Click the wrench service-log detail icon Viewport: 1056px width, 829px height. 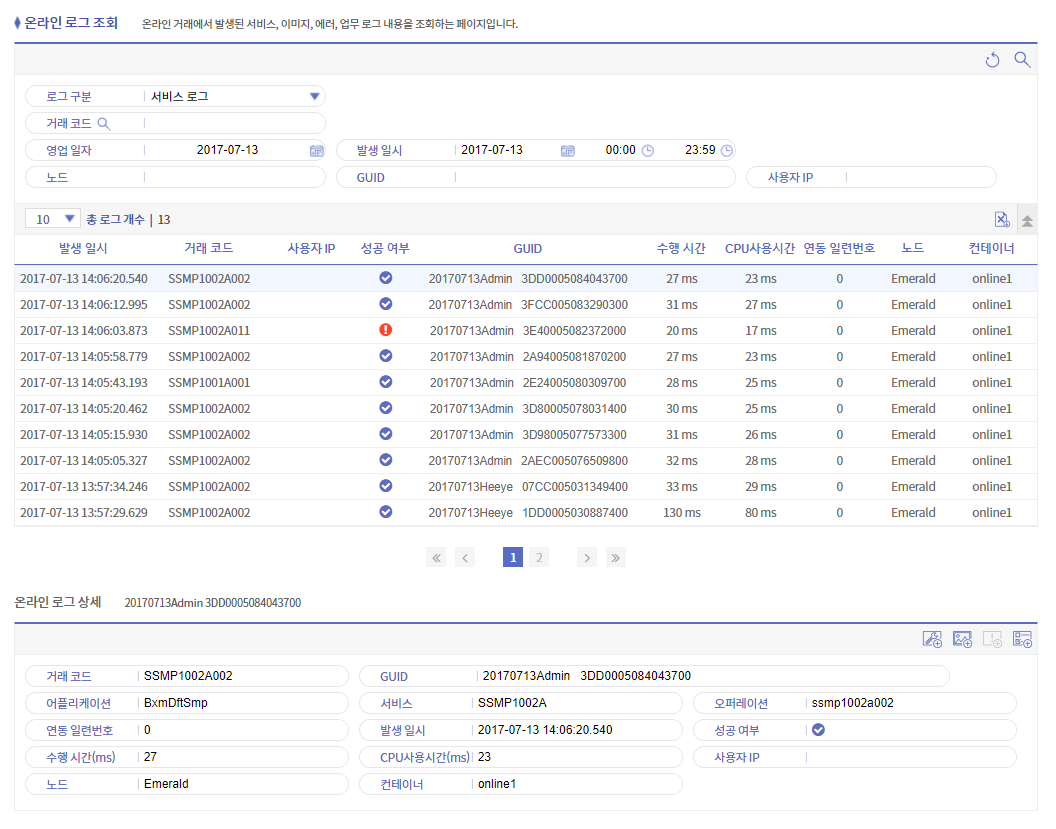tap(933, 639)
